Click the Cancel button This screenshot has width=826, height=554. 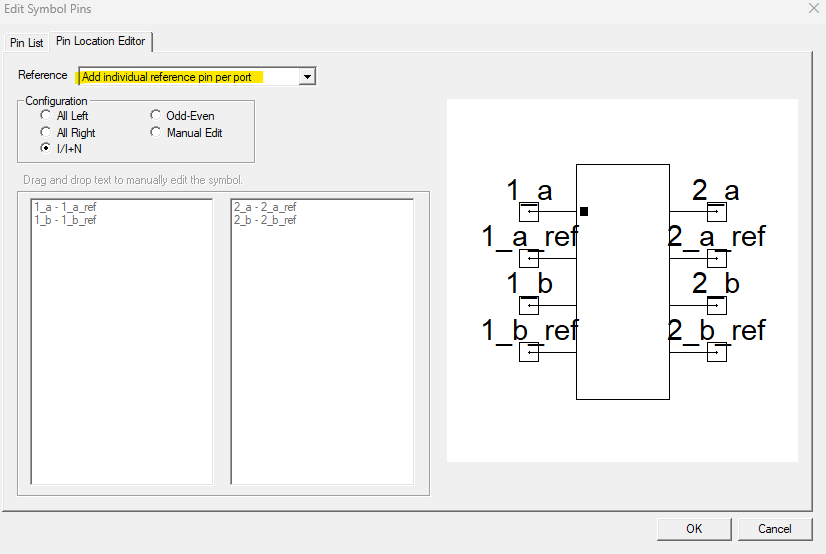coord(774,529)
